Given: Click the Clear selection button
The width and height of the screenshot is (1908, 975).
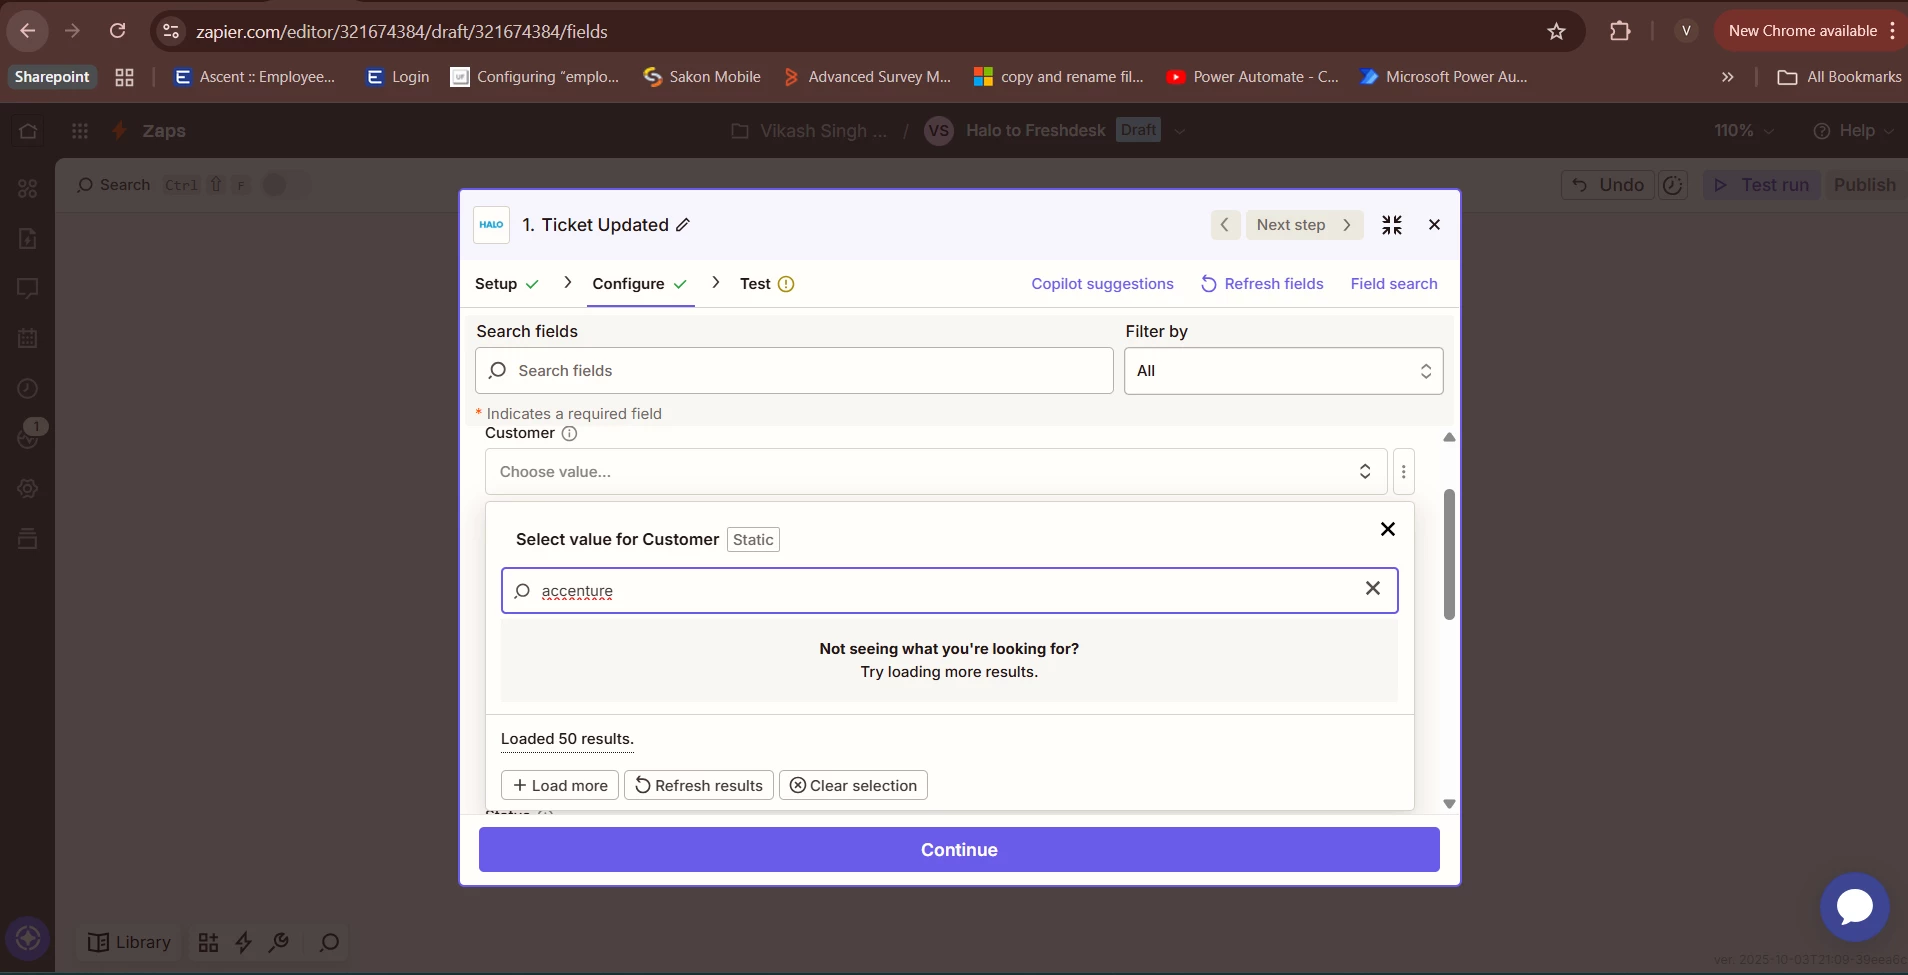Looking at the screenshot, I should coord(853,786).
